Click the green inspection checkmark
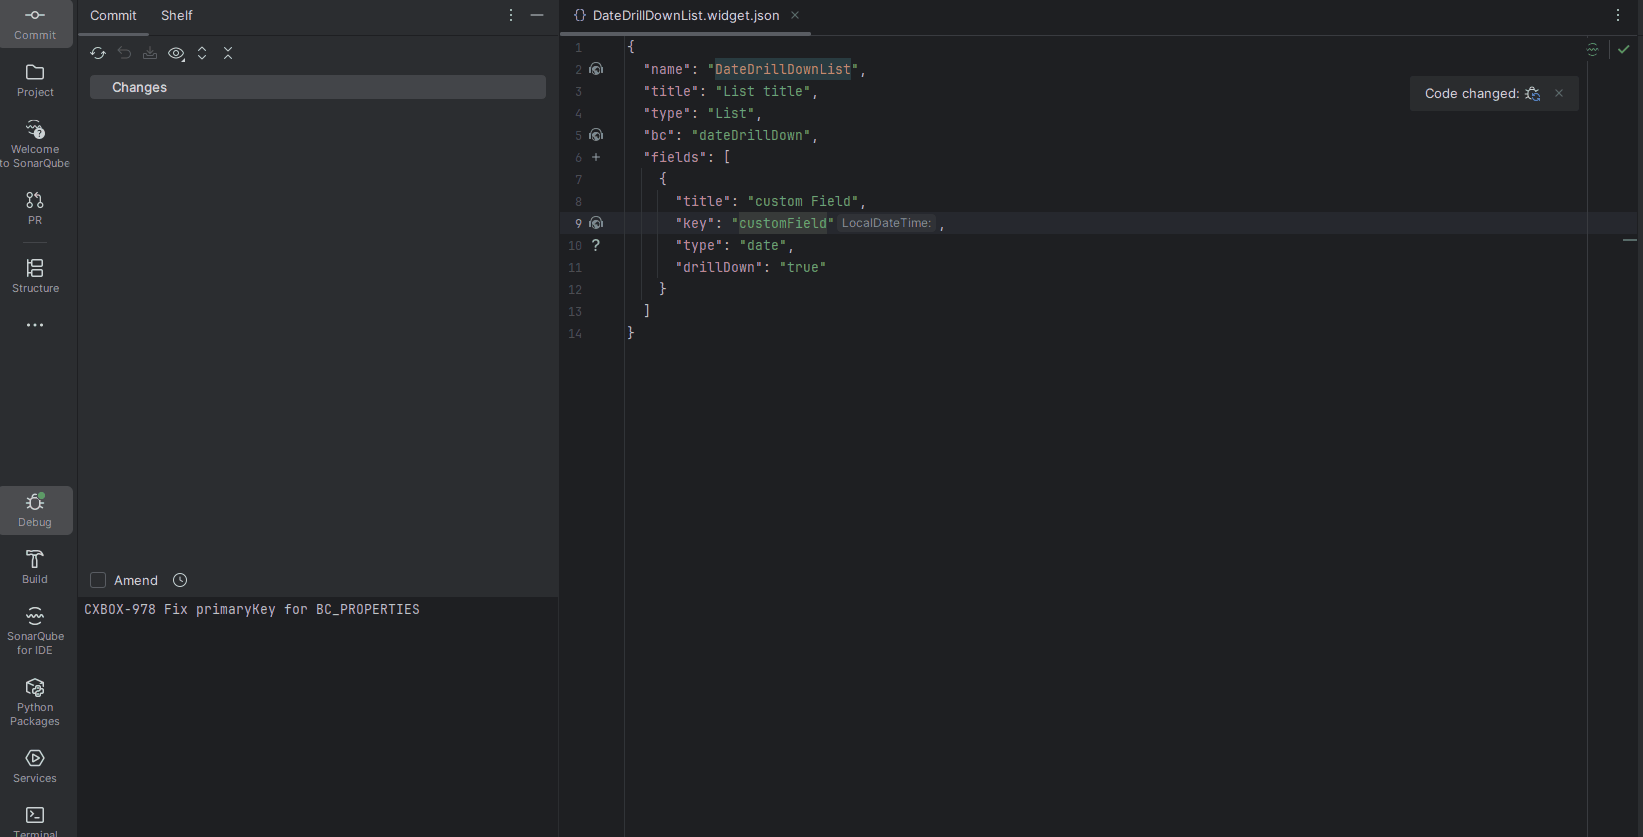The image size is (1643, 837). (1624, 49)
